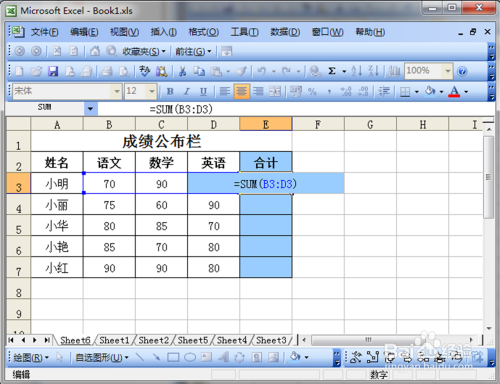The height and width of the screenshot is (384, 500).
Task: Open the 格式(O) menu
Action: 204,32
